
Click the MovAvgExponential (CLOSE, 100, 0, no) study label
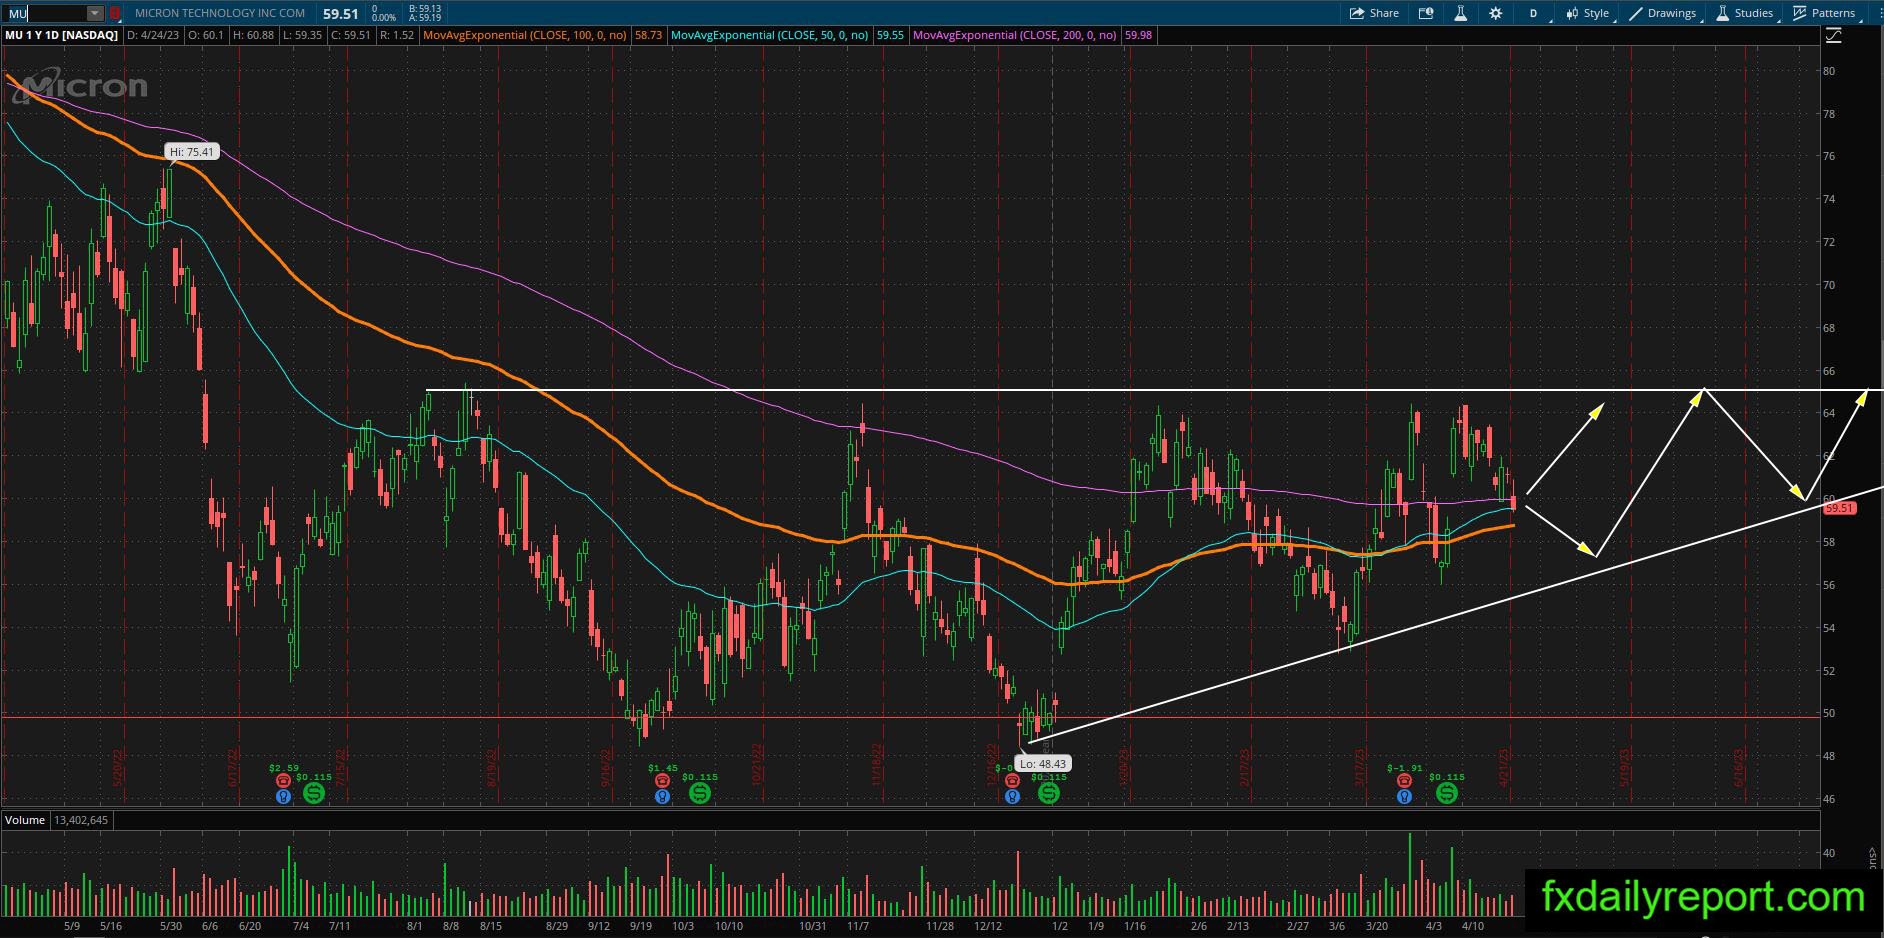(525, 35)
